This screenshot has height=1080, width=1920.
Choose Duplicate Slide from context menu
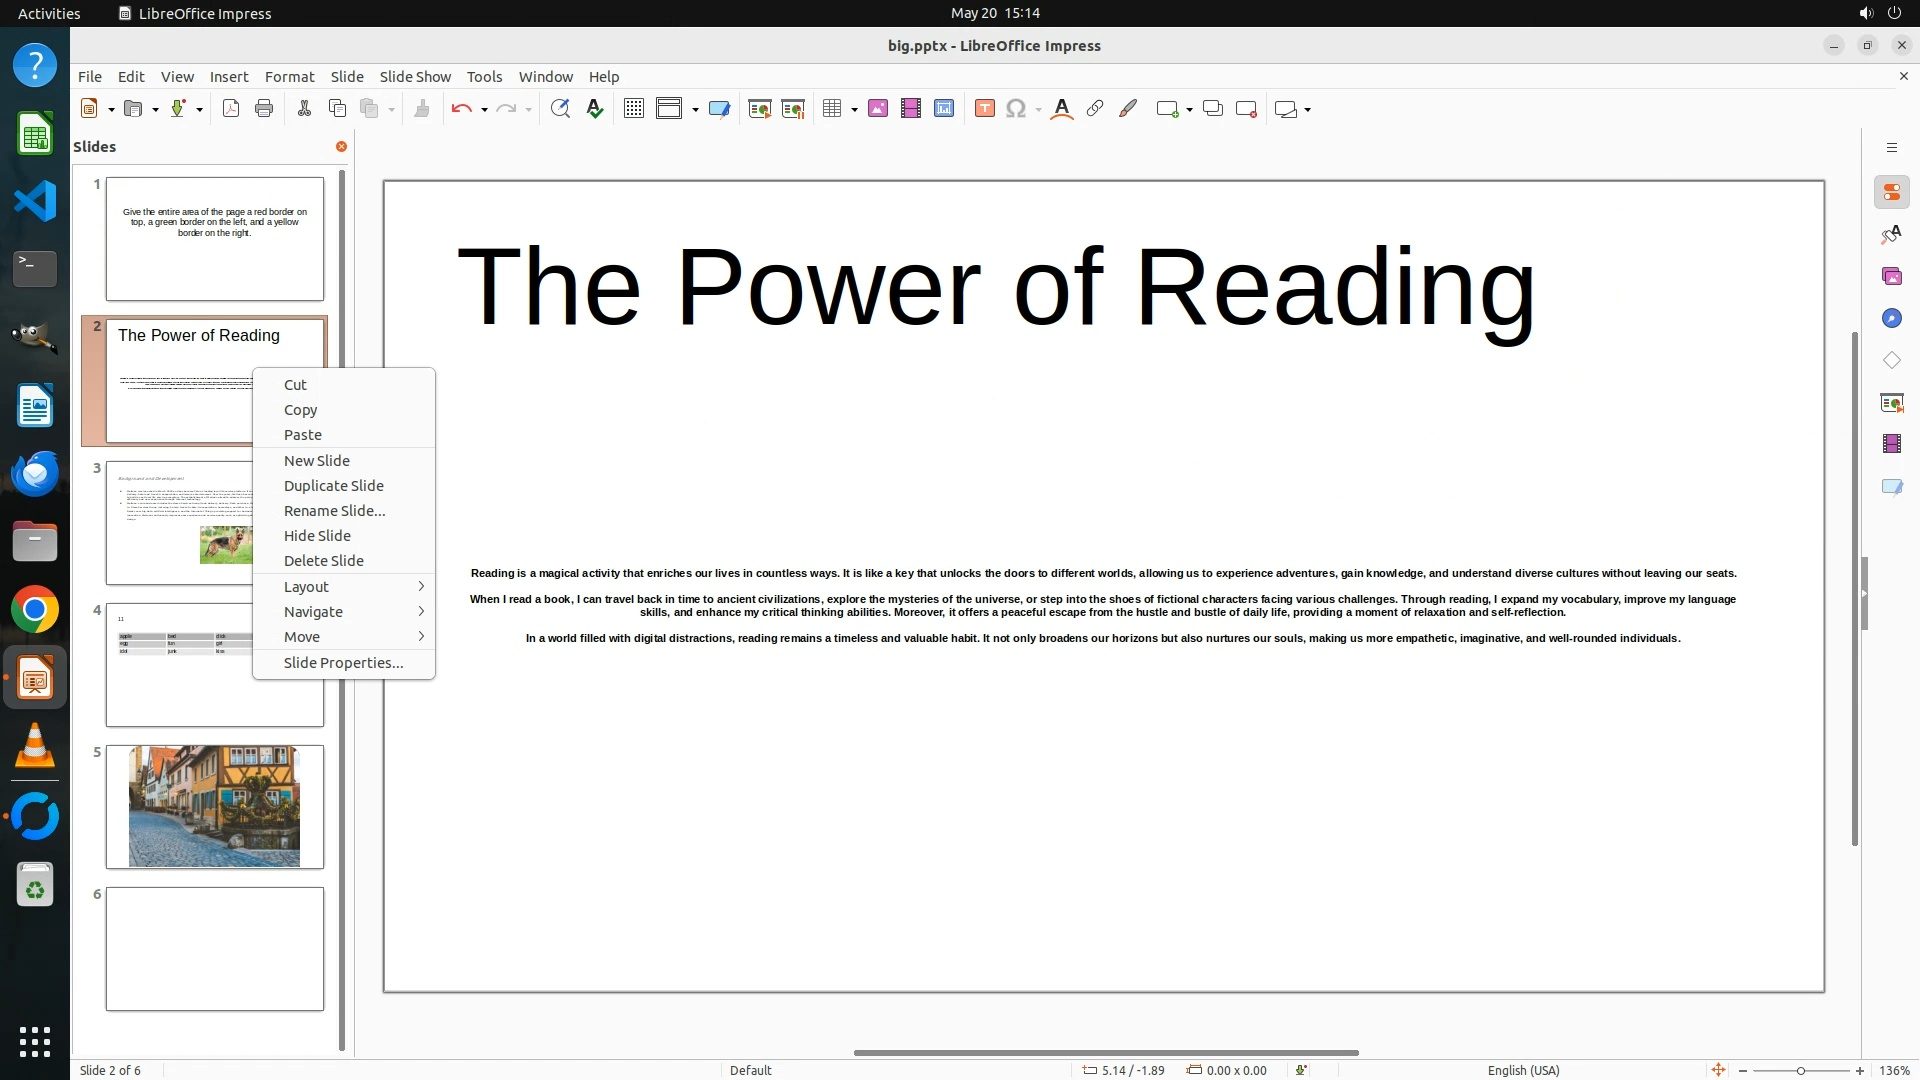coord(333,486)
